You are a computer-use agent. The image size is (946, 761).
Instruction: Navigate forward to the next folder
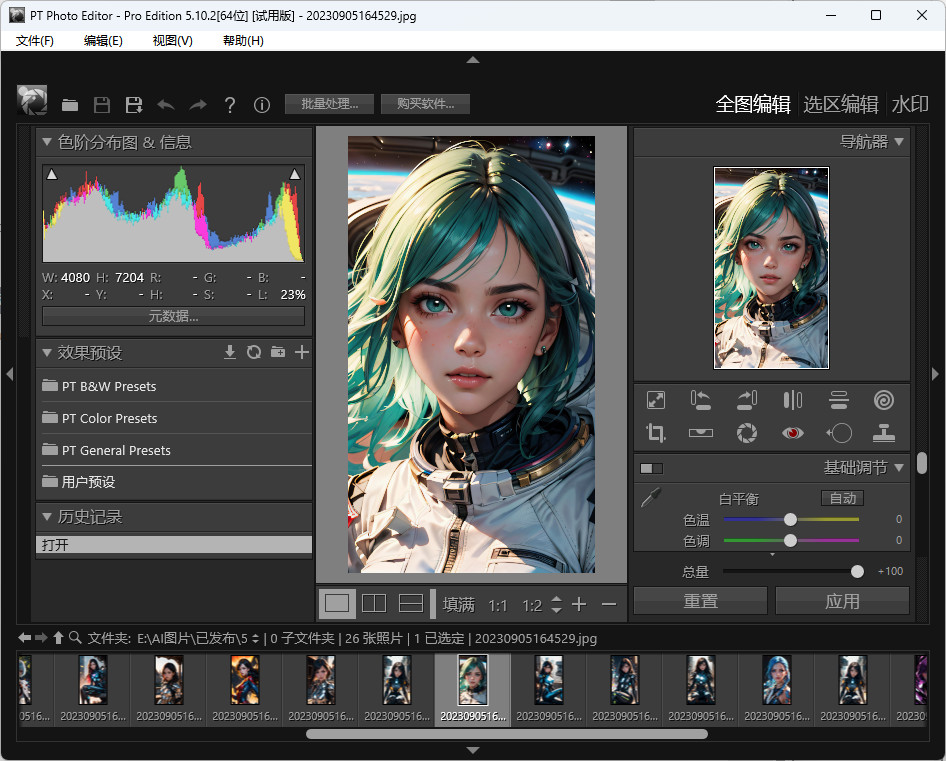click(x=41, y=637)
